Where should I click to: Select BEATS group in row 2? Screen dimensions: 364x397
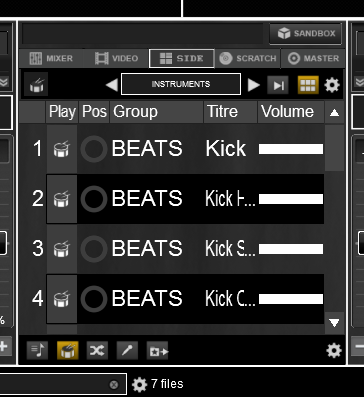[x=147, y=199]
